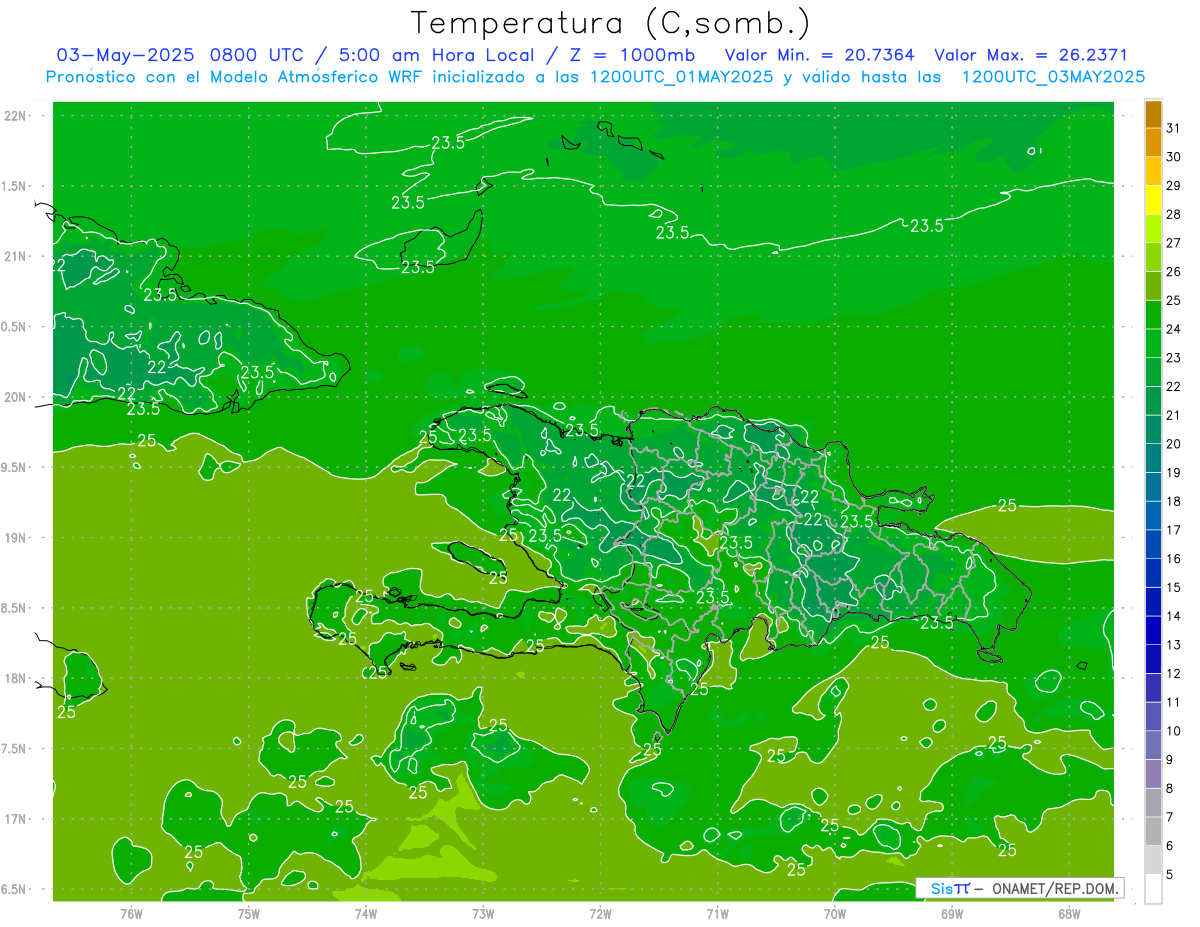
Task: Click the legend value "28"
Action: [1174, 214]
